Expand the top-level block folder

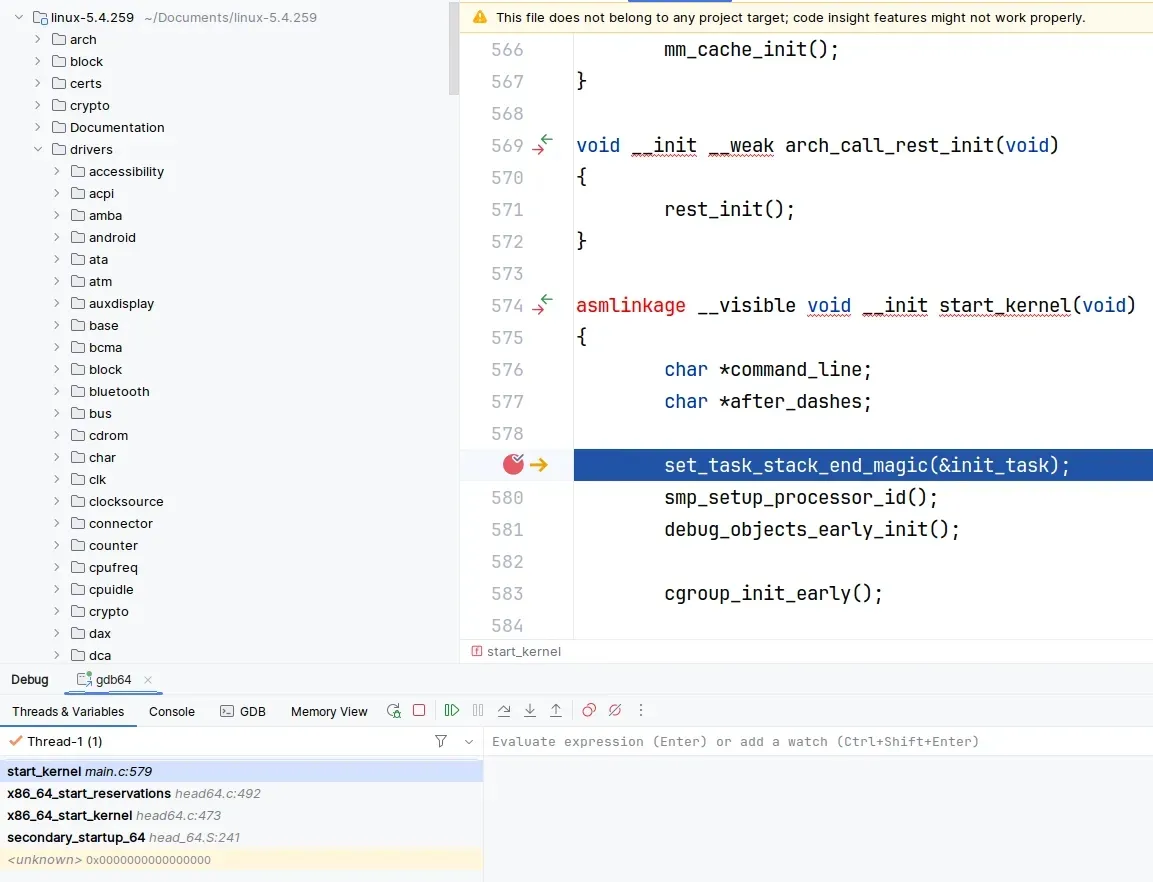pyautogui.click(x=38, y=61)
